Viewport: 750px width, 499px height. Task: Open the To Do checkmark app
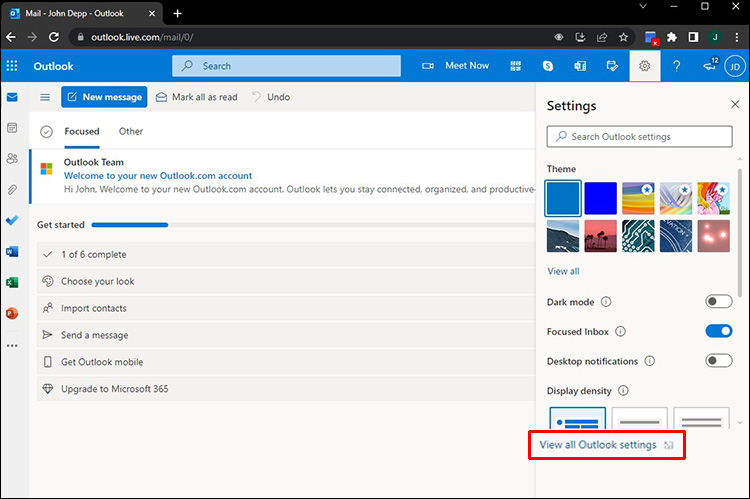[12, 220]
